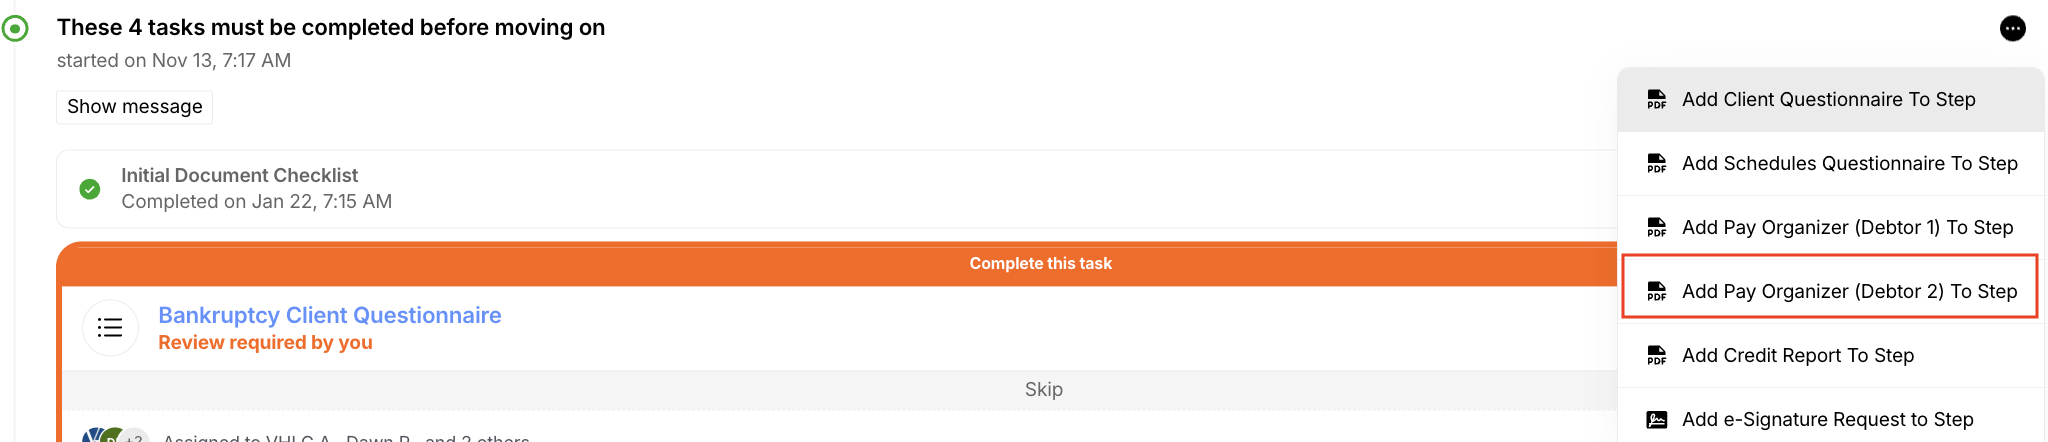Screen dimensions: 2048x442
Task: Click the PDF icon beside Add Client Questionnaire
Action: [1657, 100]
